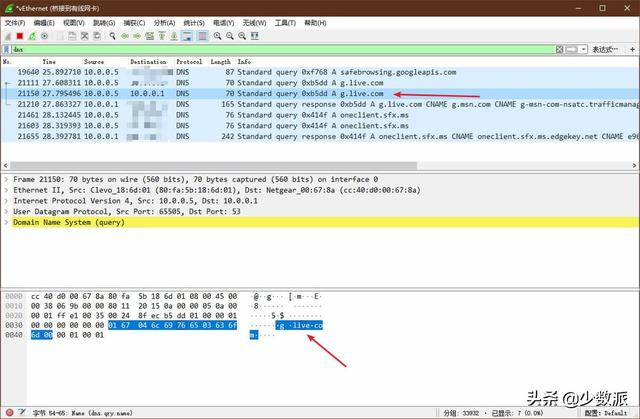Expand the User Datagram Protocol row
The height and width of the screenshot is (419, 640).
[x=6, y=211]
